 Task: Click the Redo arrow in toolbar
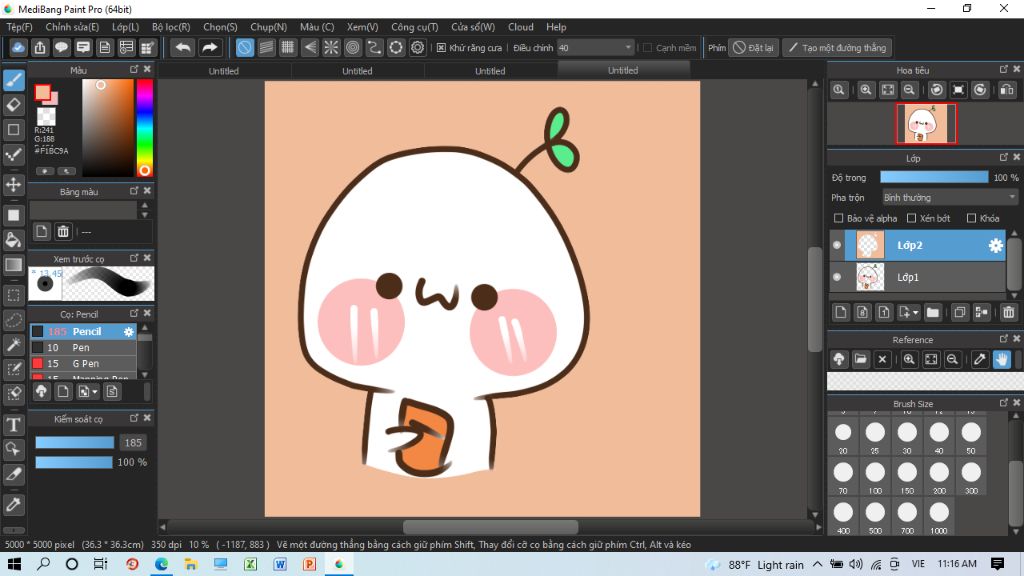(x=209, y=48)
